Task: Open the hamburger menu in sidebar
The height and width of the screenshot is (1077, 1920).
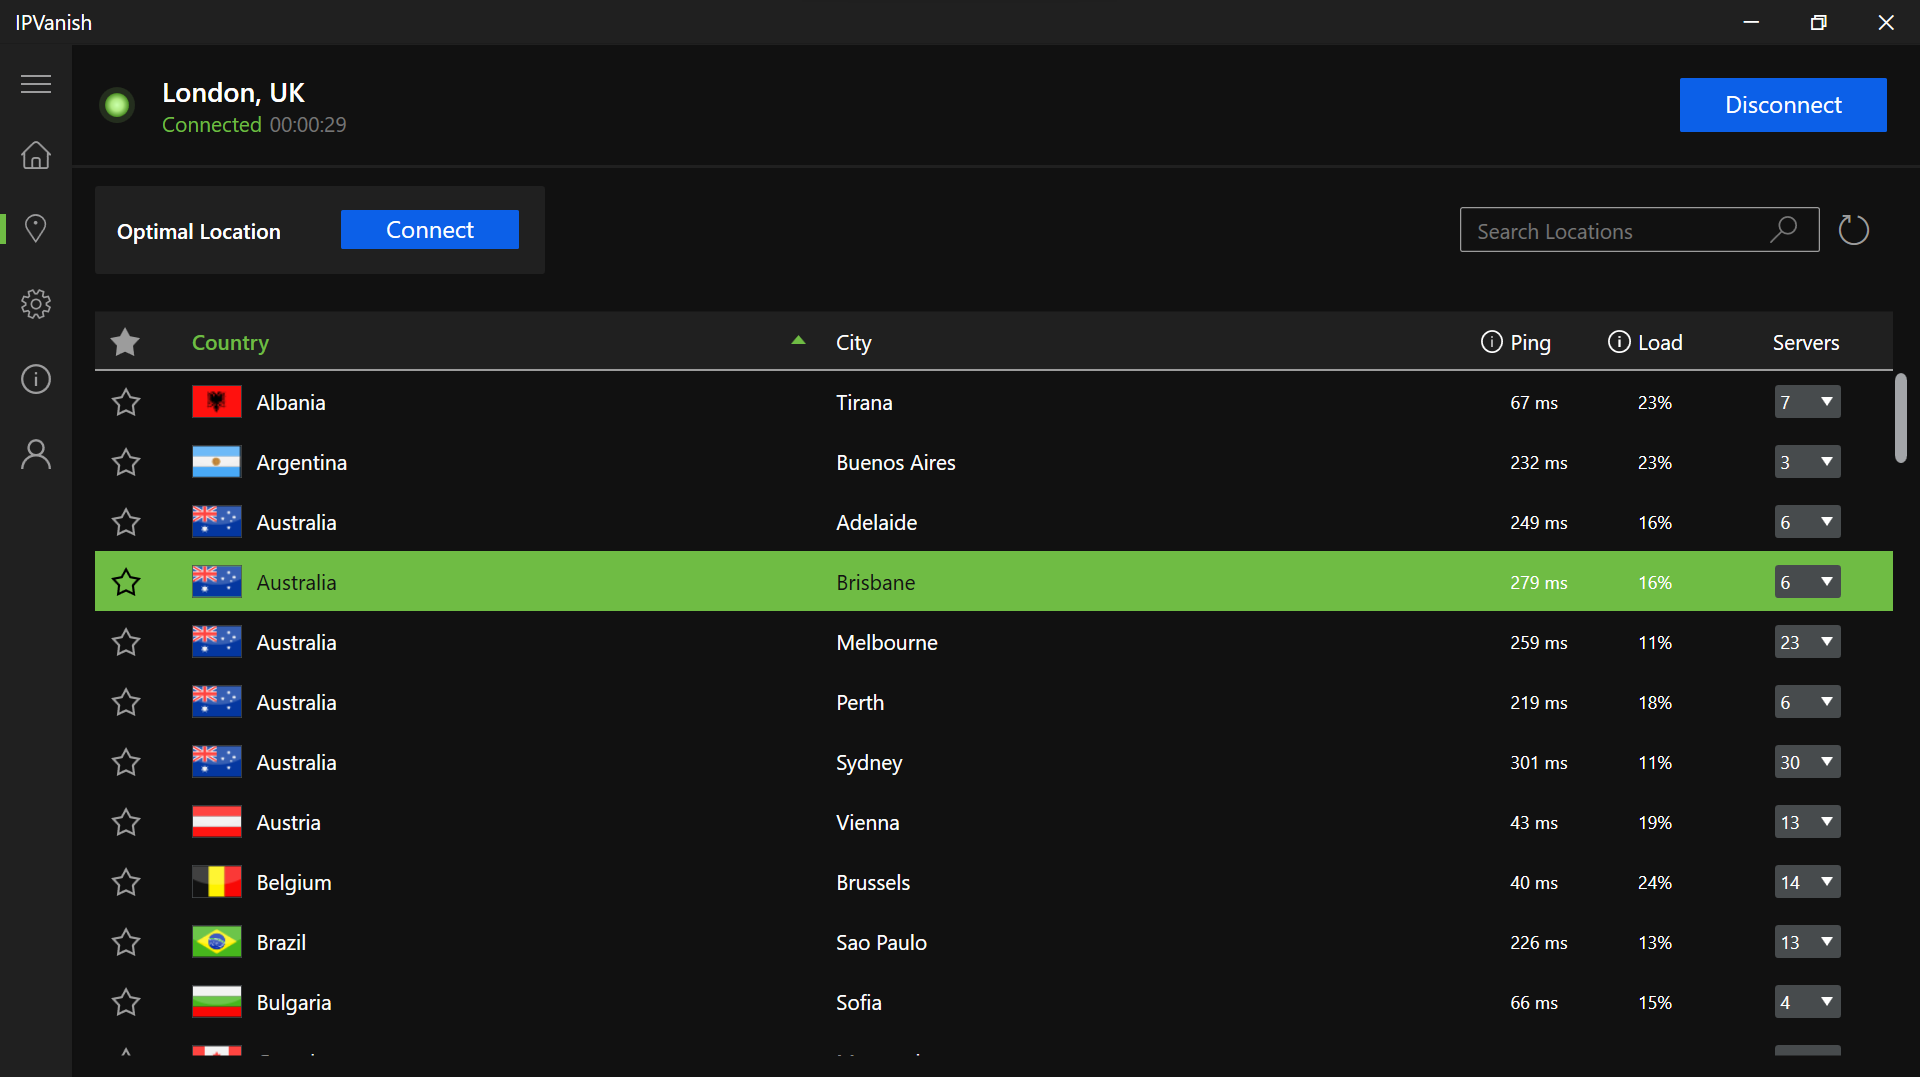Action: [36, 84]
